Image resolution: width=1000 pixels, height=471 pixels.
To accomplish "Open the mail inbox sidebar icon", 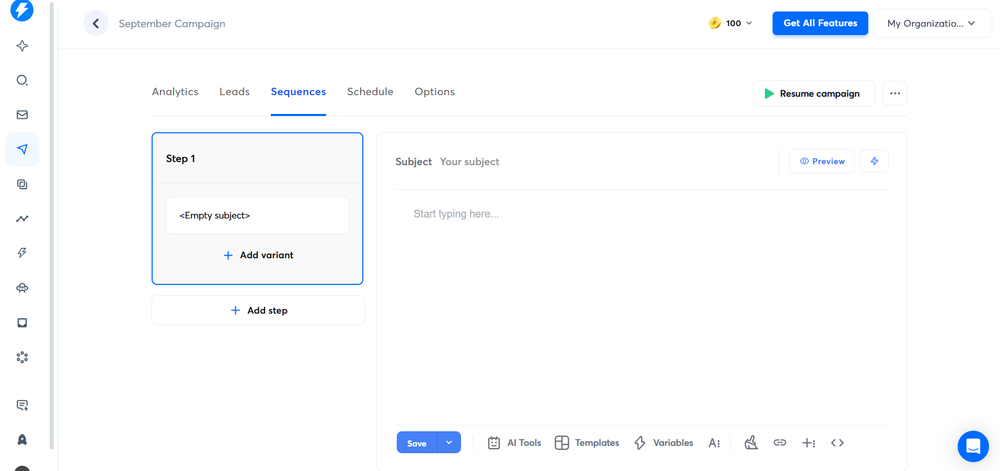I will (x=22, y=115).
